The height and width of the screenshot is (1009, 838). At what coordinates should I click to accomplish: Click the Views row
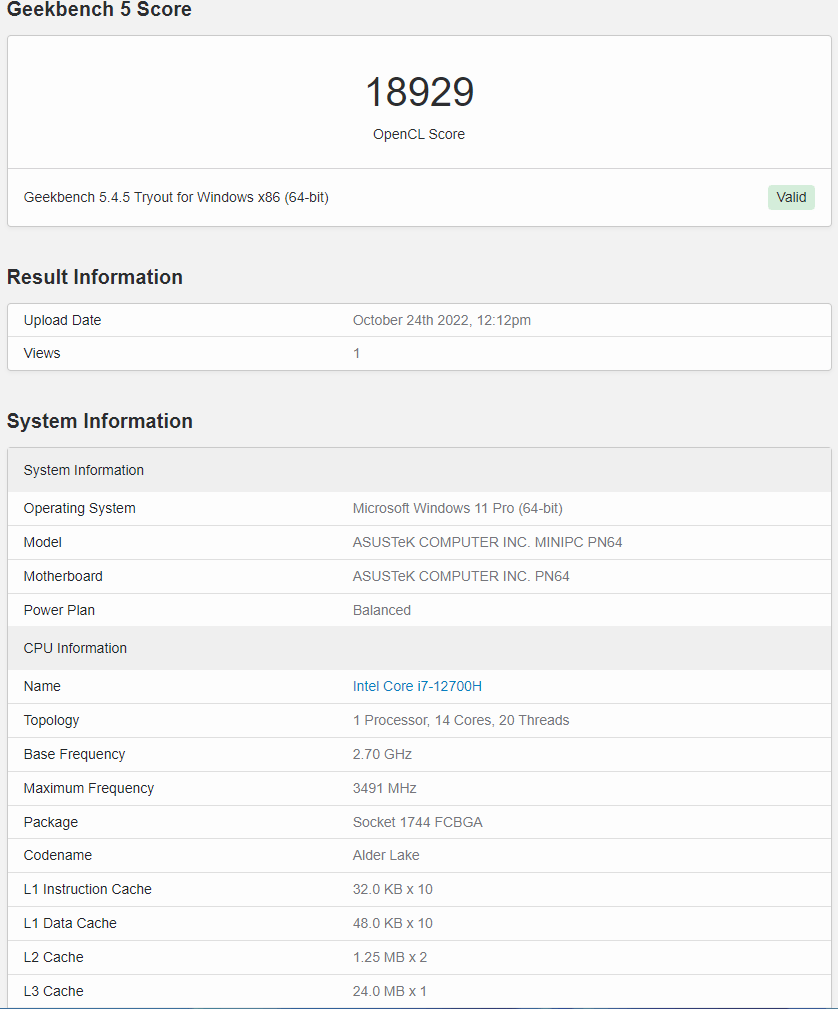click(419, 353)
